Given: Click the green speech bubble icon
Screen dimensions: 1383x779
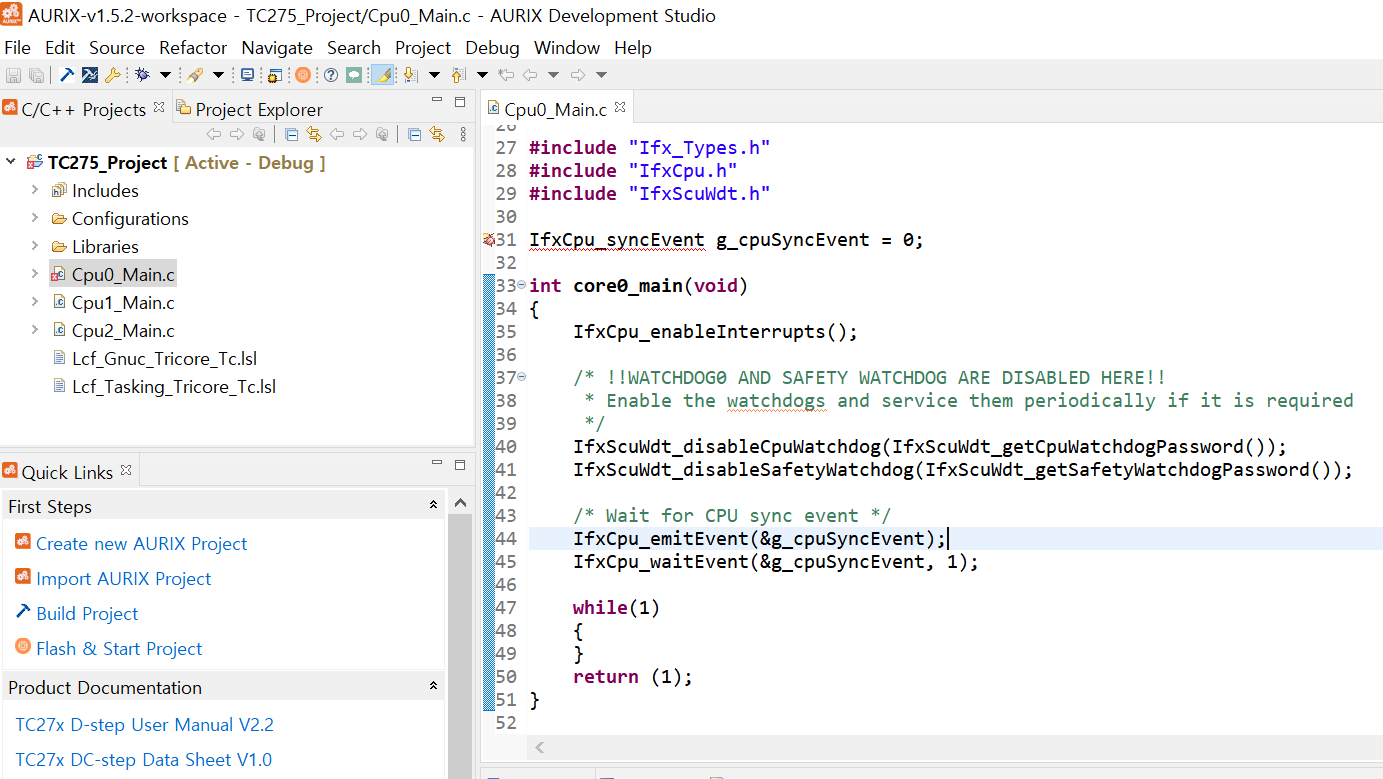Looking at the screenshot, I should 354,75.
